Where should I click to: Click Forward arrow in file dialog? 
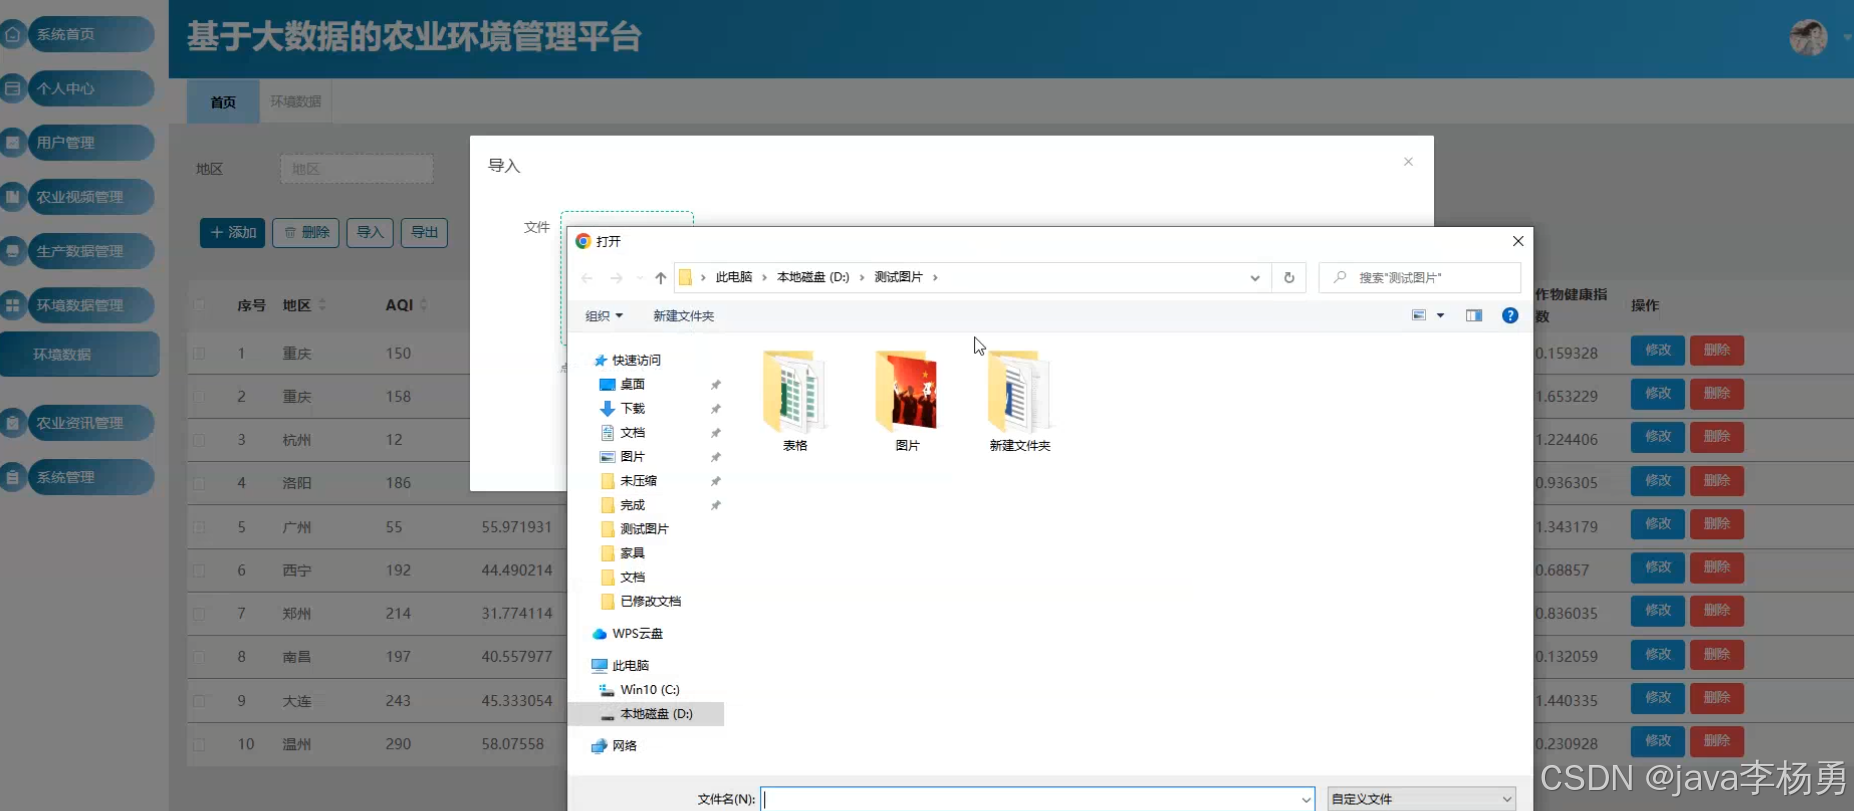point(616,278)
